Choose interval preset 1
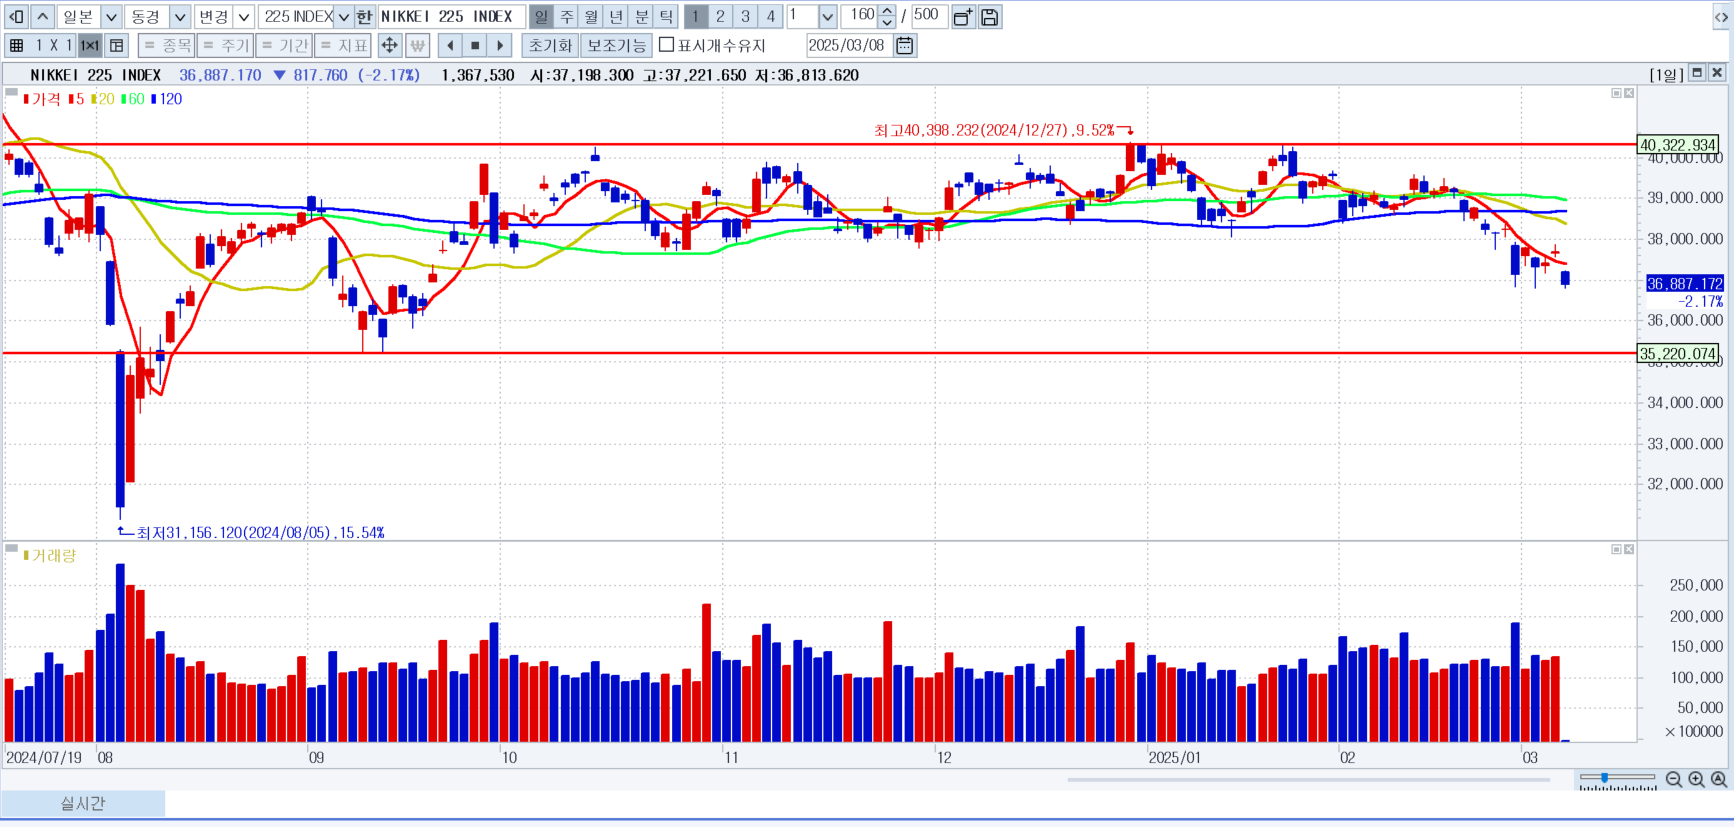The height and width of the screenshot is (827, 1734). (x=696, y=17)
